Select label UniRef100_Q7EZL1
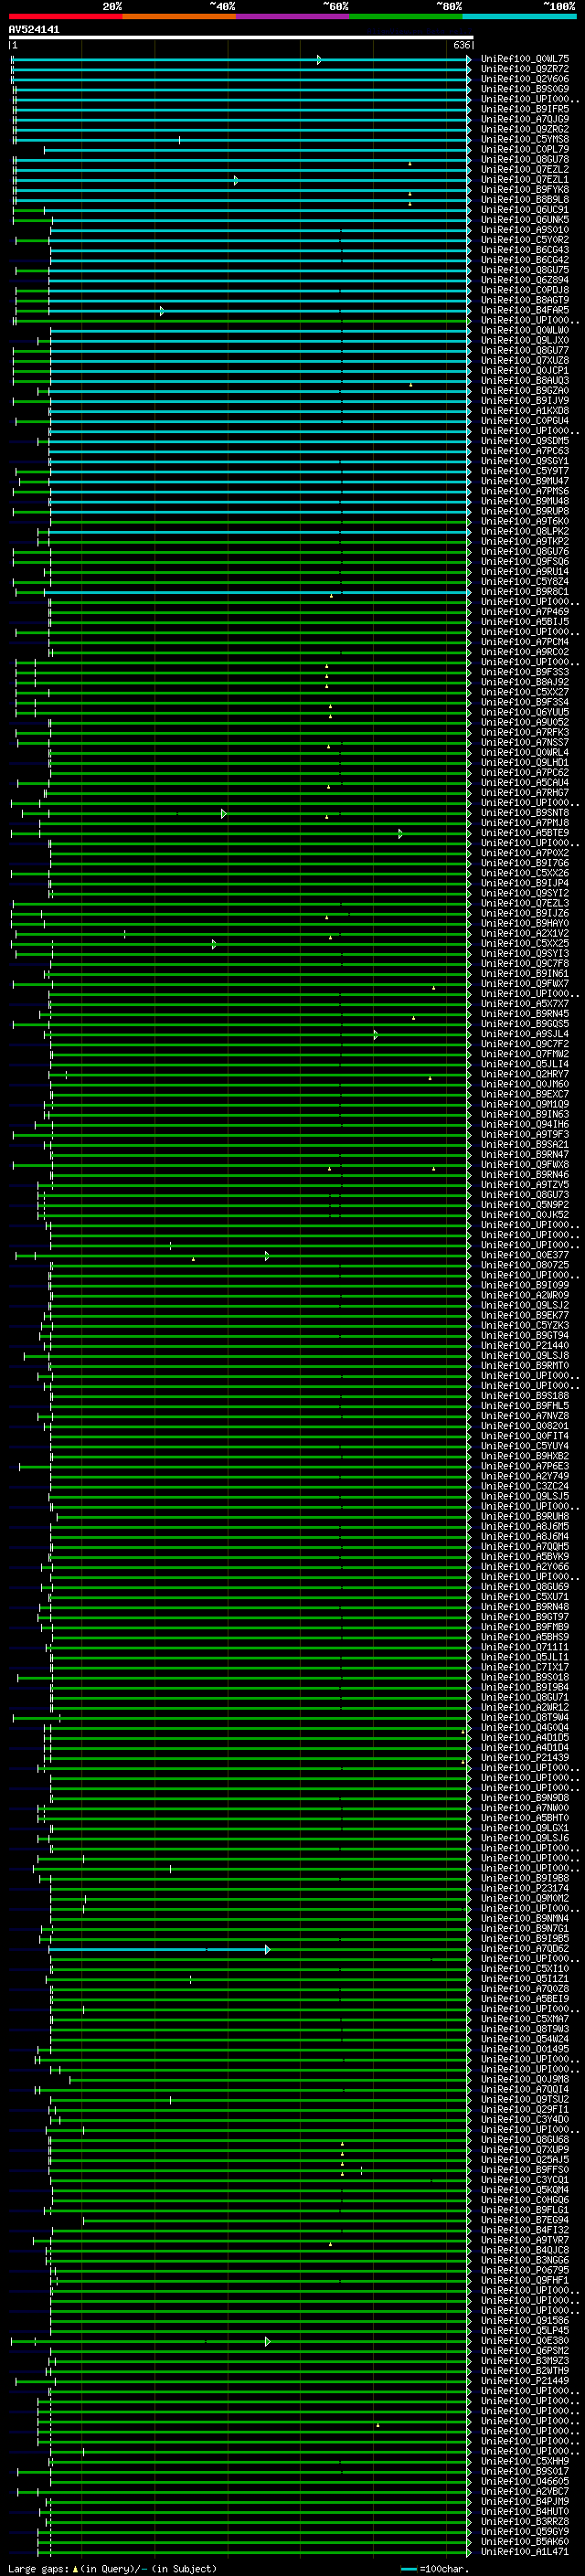The height and width of the screenshot is (2576, 585). [525, 179]
